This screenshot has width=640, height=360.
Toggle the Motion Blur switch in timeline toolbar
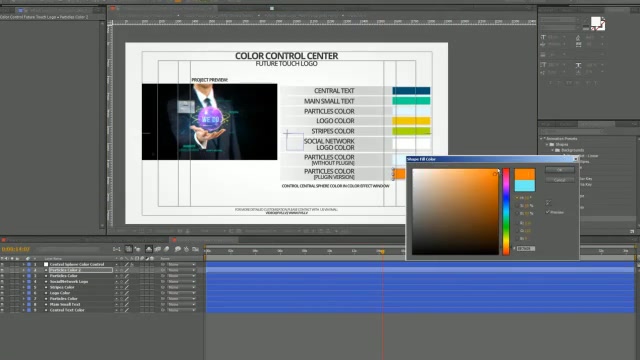(158, 249)
